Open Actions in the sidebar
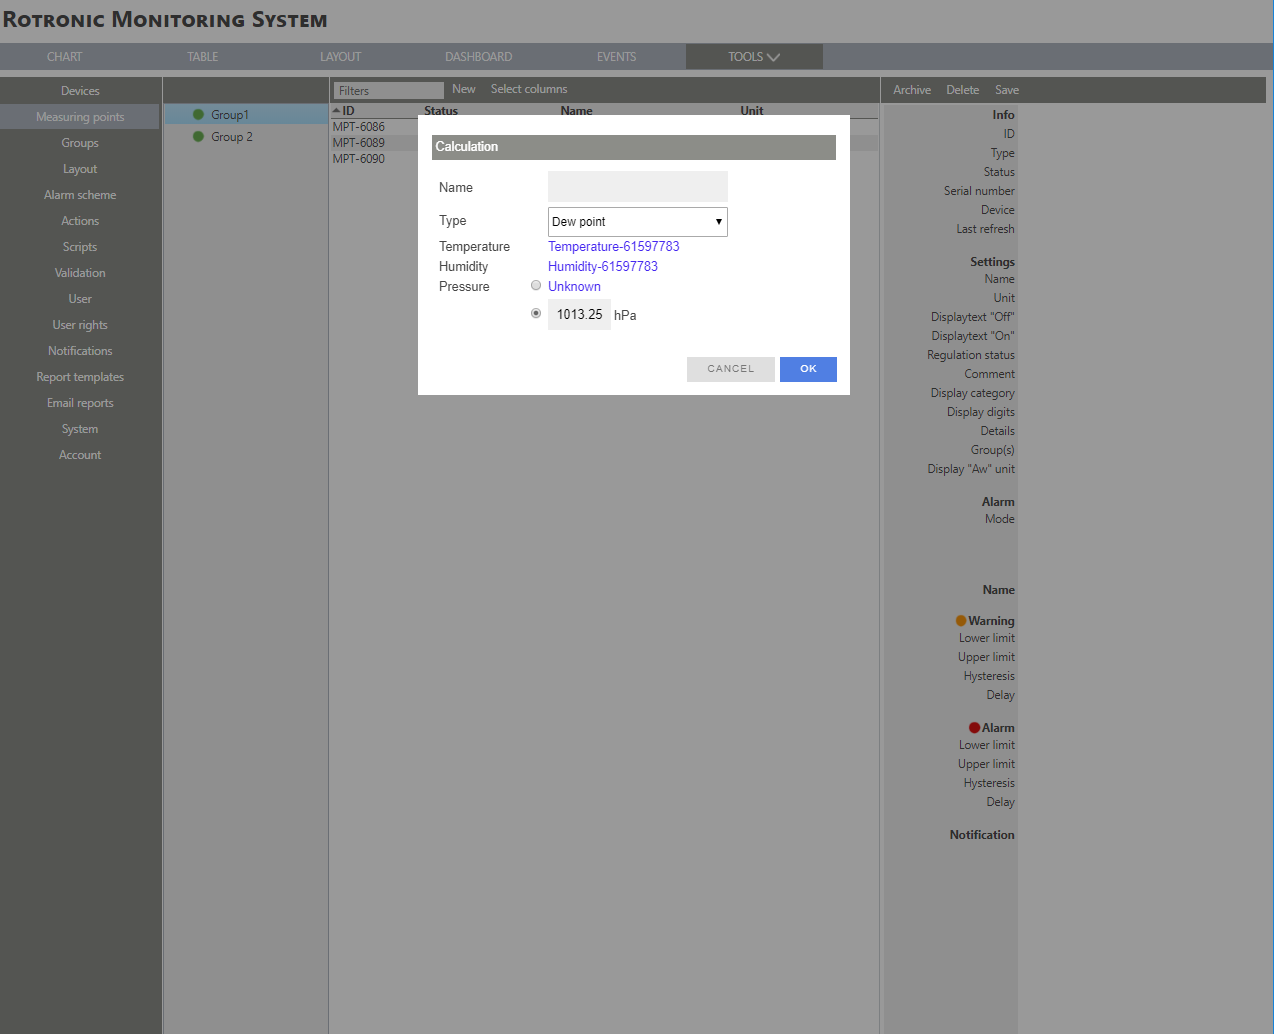 [80, 221]
